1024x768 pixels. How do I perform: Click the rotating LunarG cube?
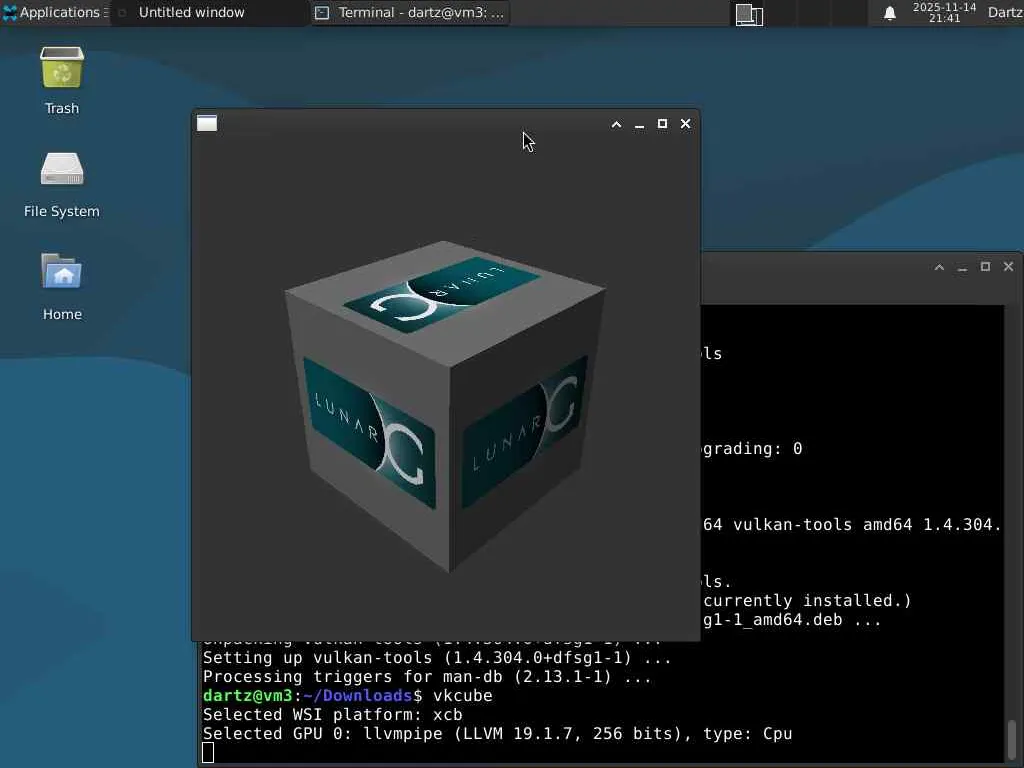pyautogui.click(x=445, y=405)
